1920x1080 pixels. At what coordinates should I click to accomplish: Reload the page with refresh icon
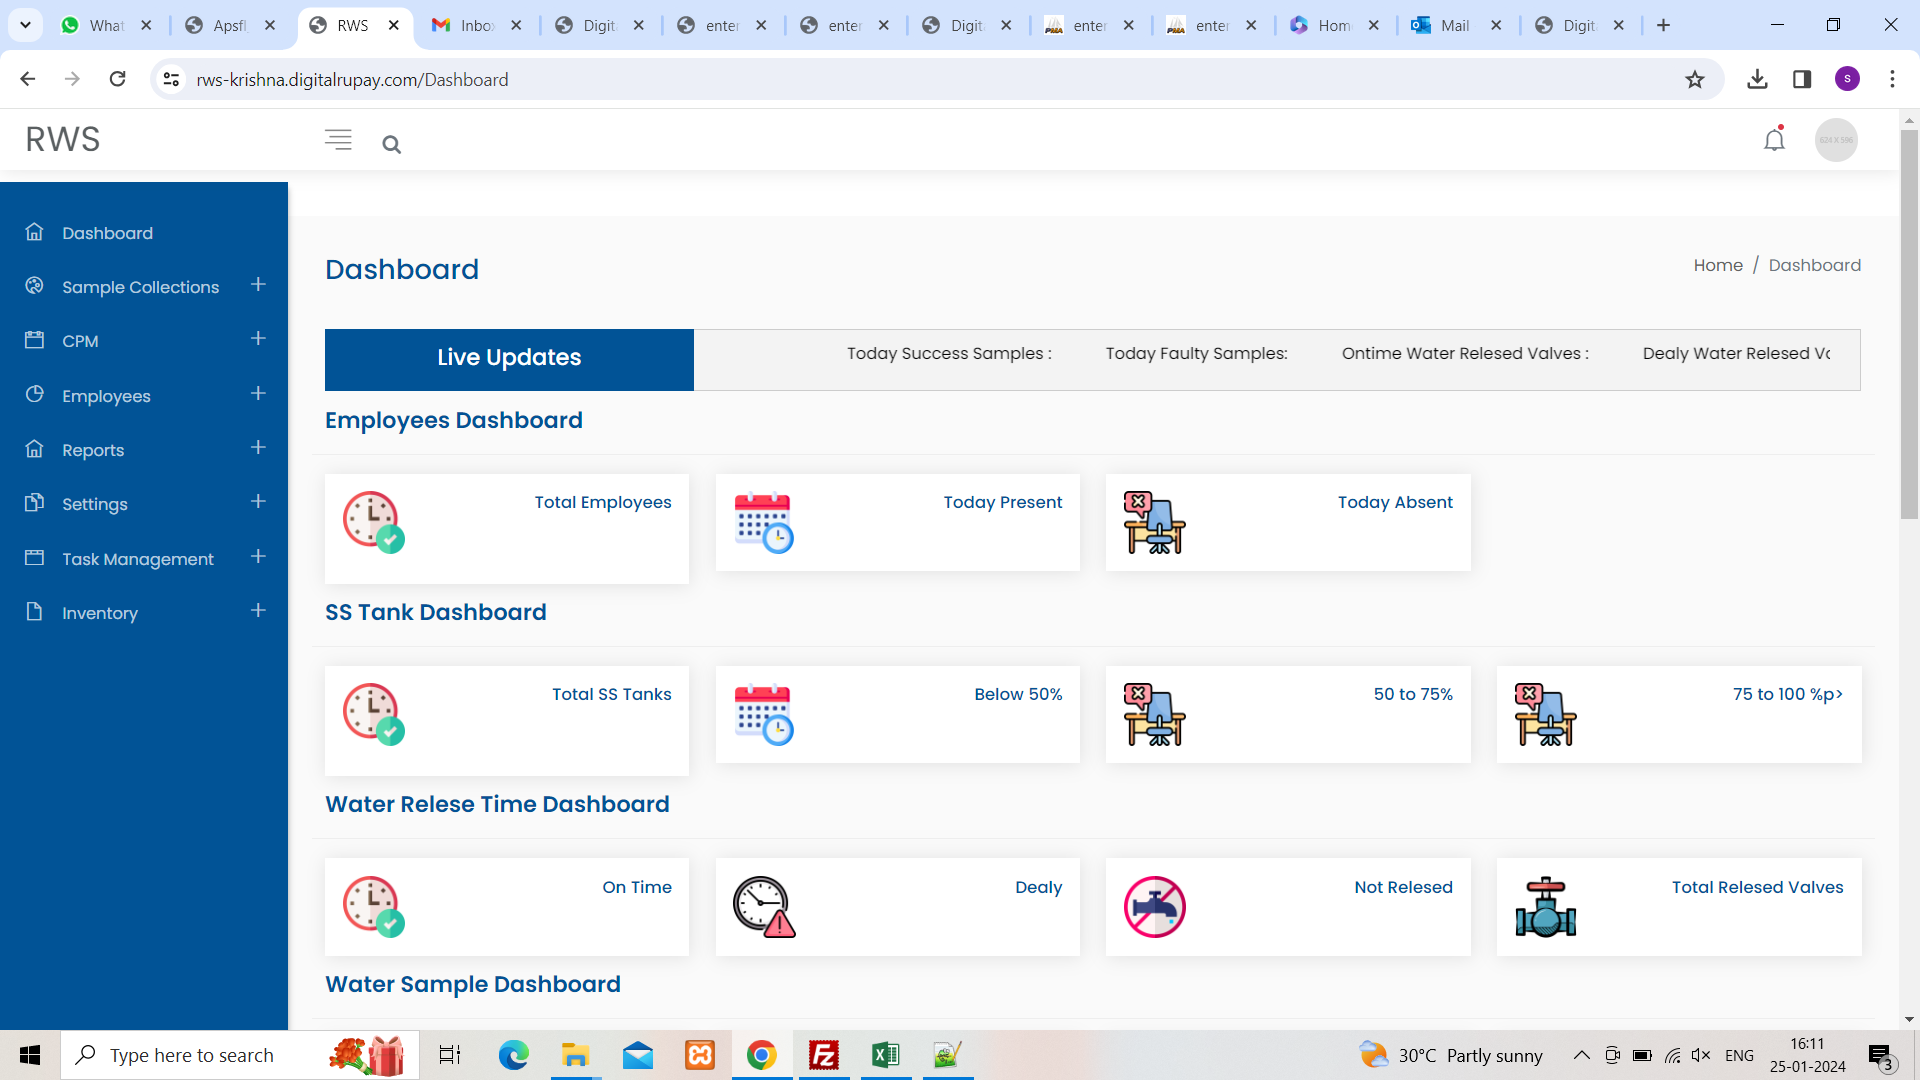117,79
